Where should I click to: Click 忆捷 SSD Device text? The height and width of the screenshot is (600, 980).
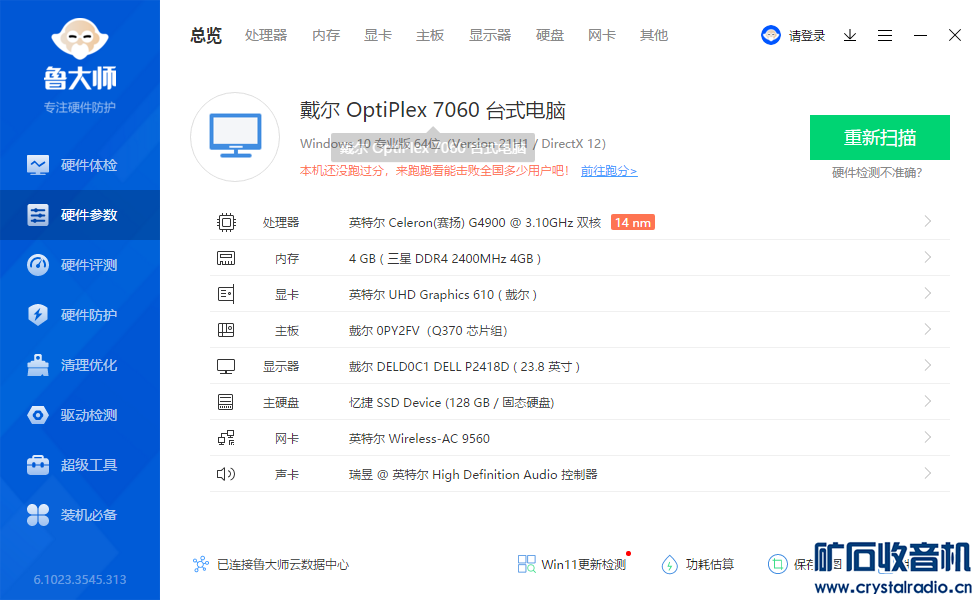pyautogui.click(x=451, y=402)
